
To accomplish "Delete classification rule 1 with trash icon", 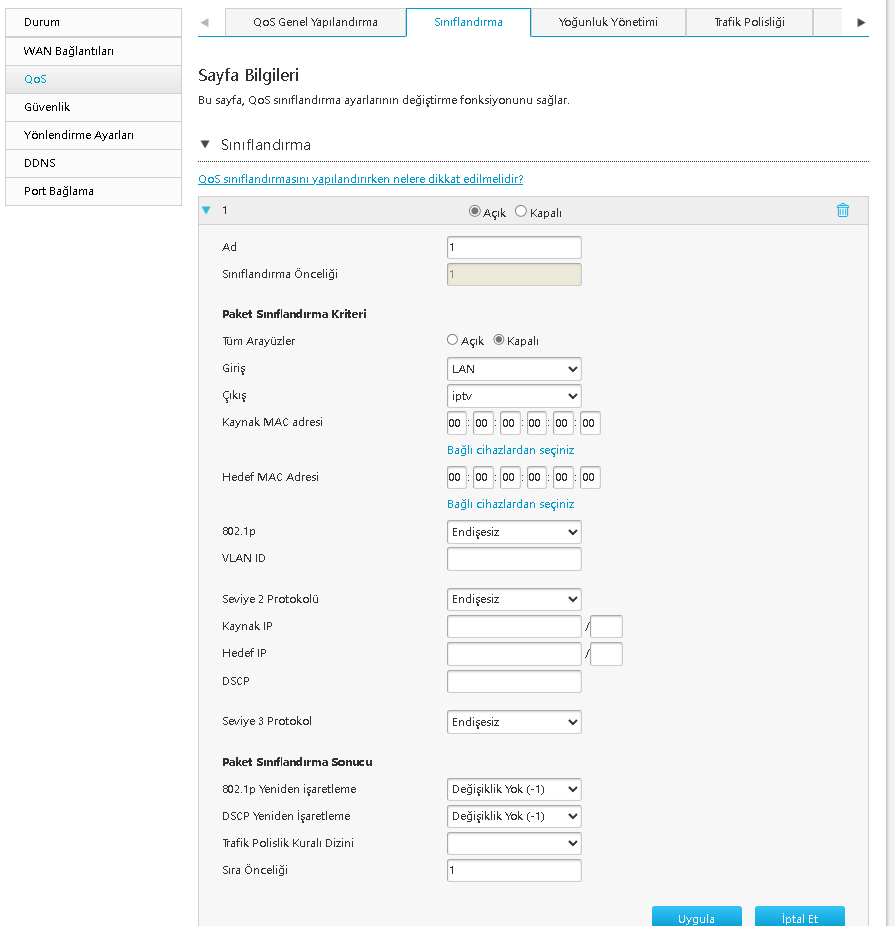I will pyautogui.click(x=843, y=211).
